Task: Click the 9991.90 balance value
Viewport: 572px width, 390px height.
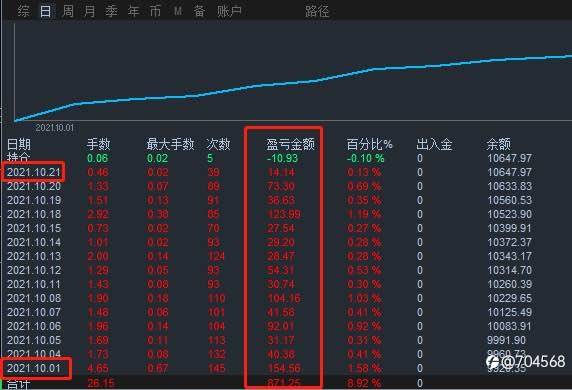Action: (x=506, y=340)
